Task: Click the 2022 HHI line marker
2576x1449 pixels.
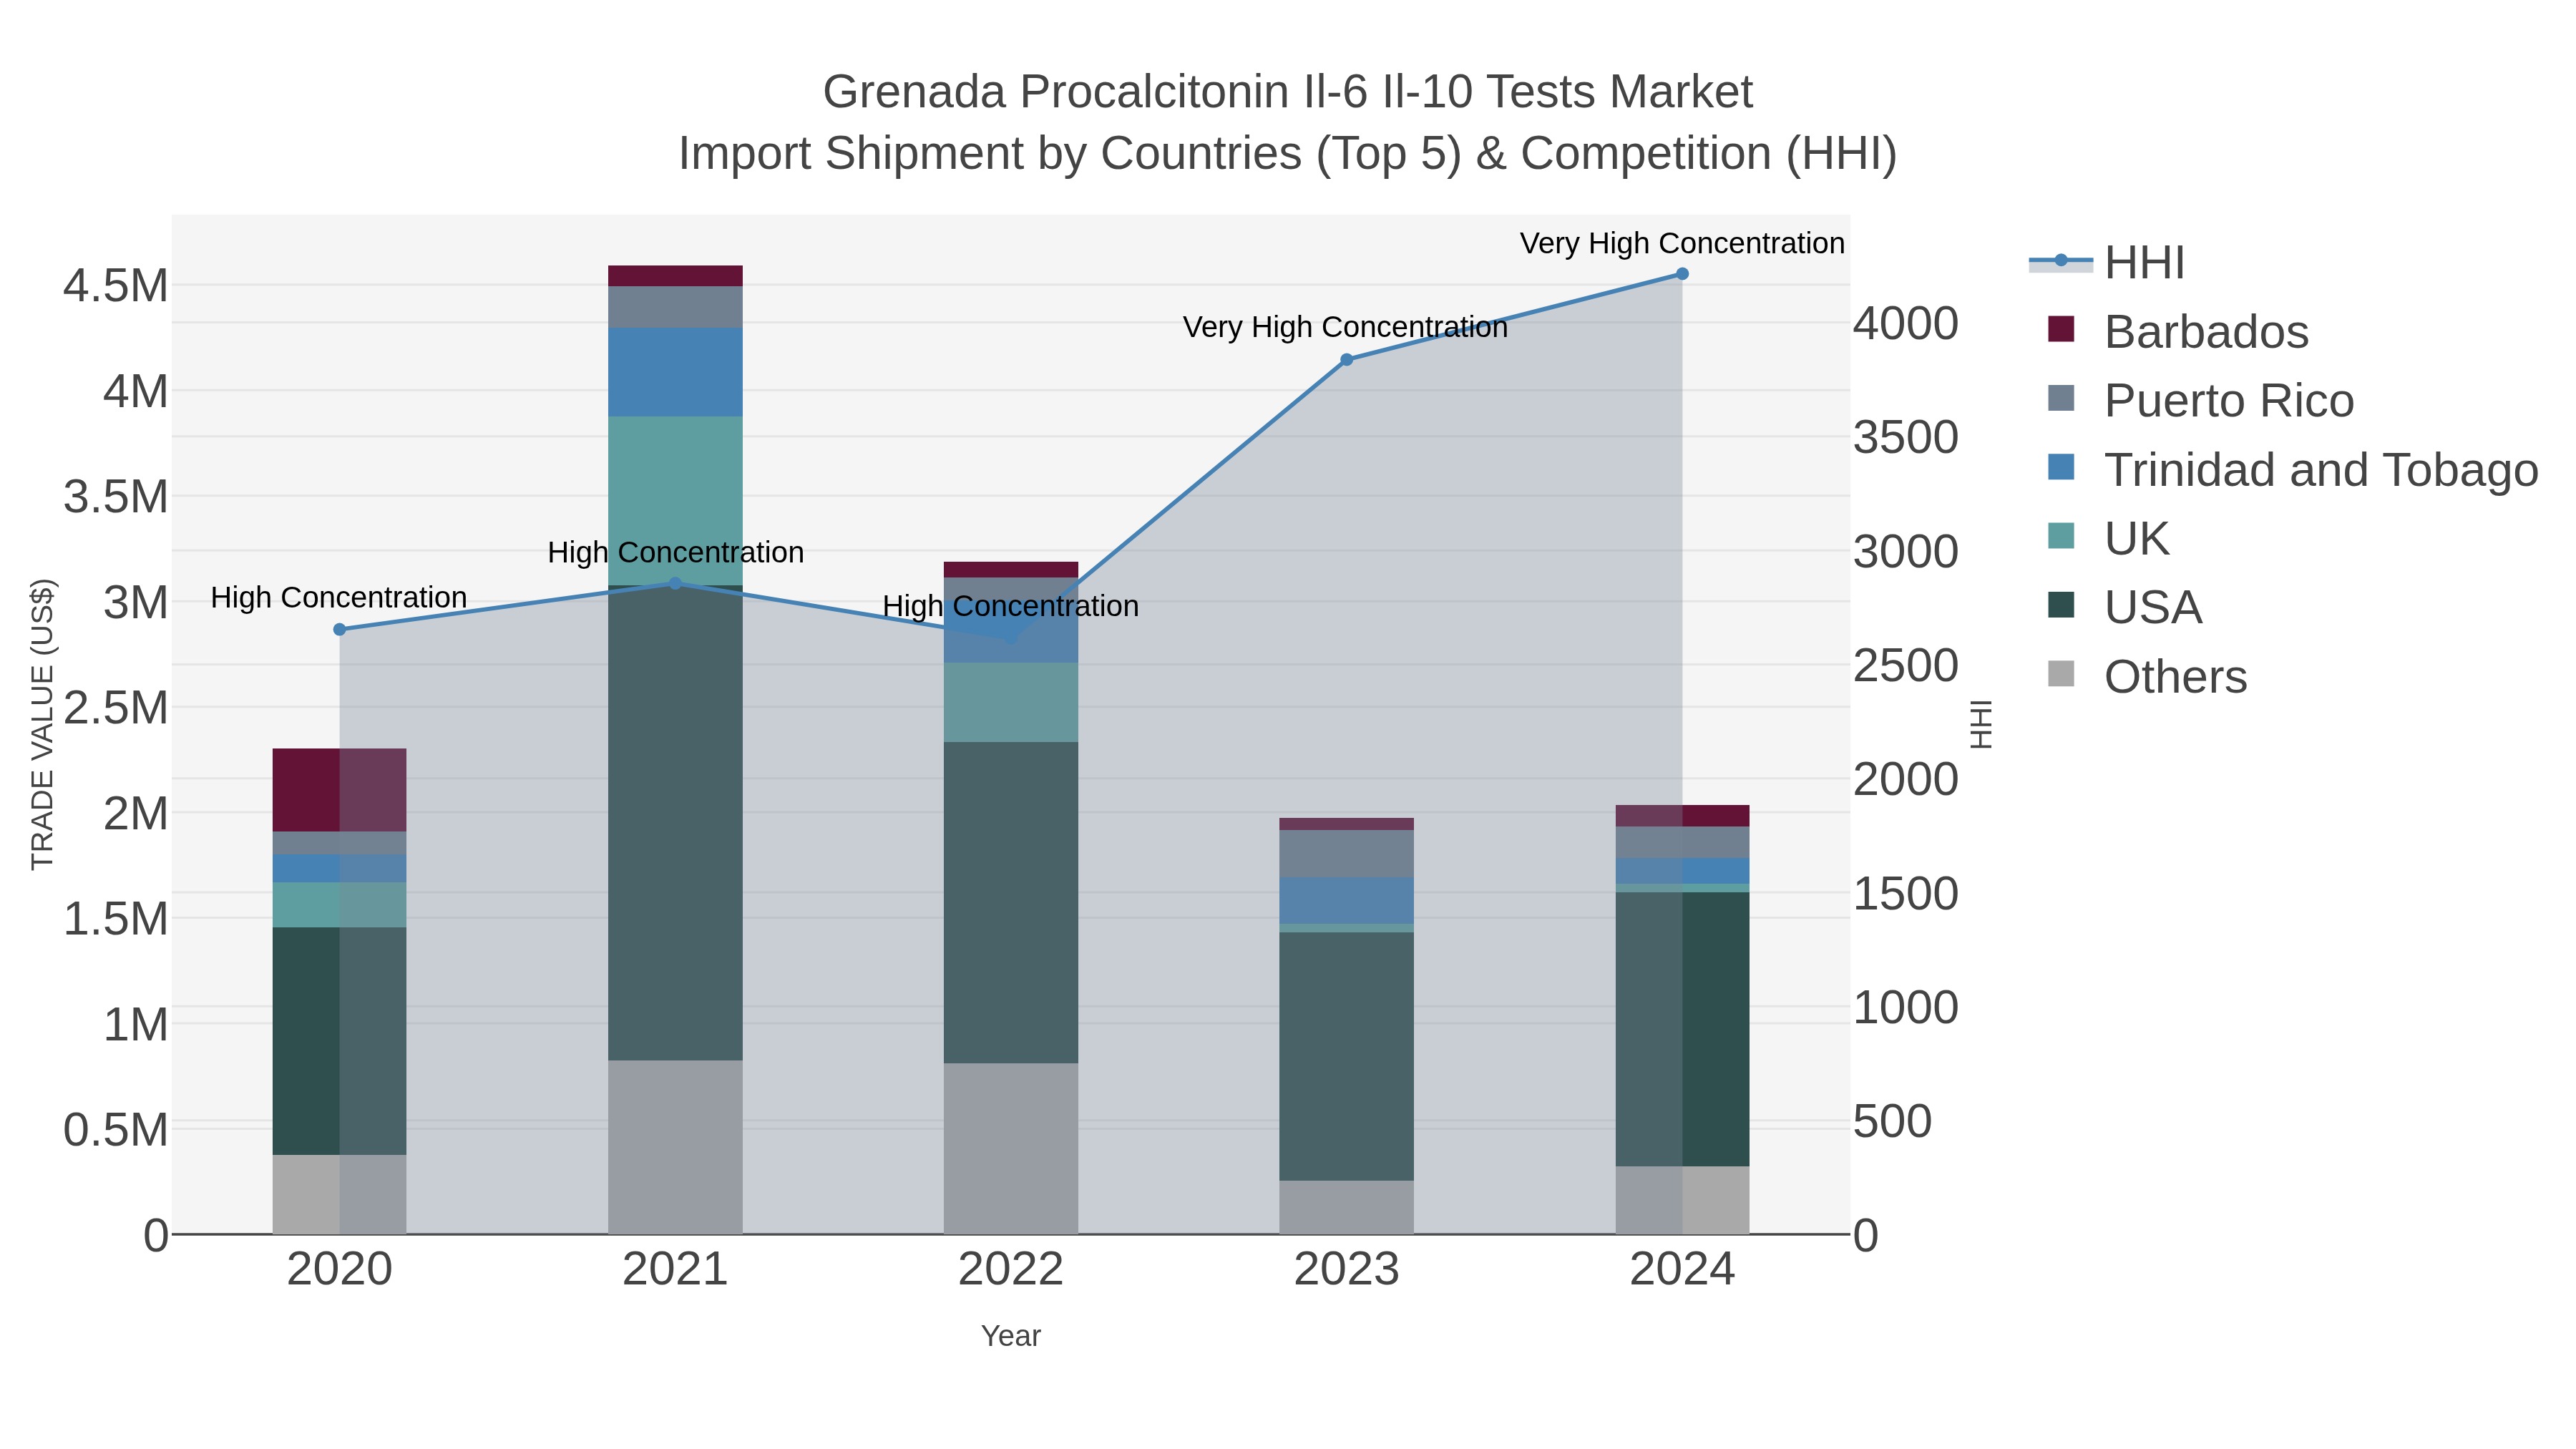Action: coord(1010,639)
